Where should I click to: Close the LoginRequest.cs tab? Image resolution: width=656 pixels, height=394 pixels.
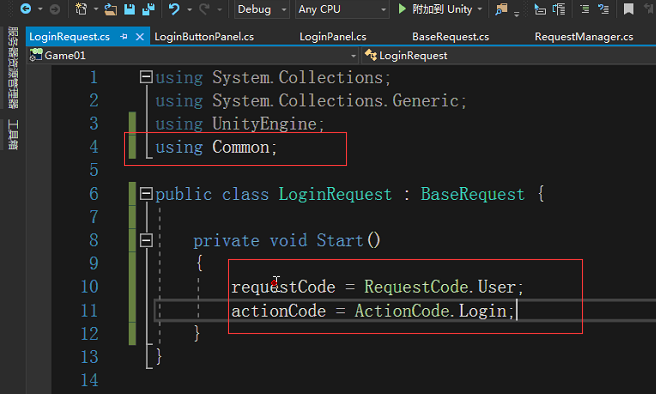coord(140,37)
